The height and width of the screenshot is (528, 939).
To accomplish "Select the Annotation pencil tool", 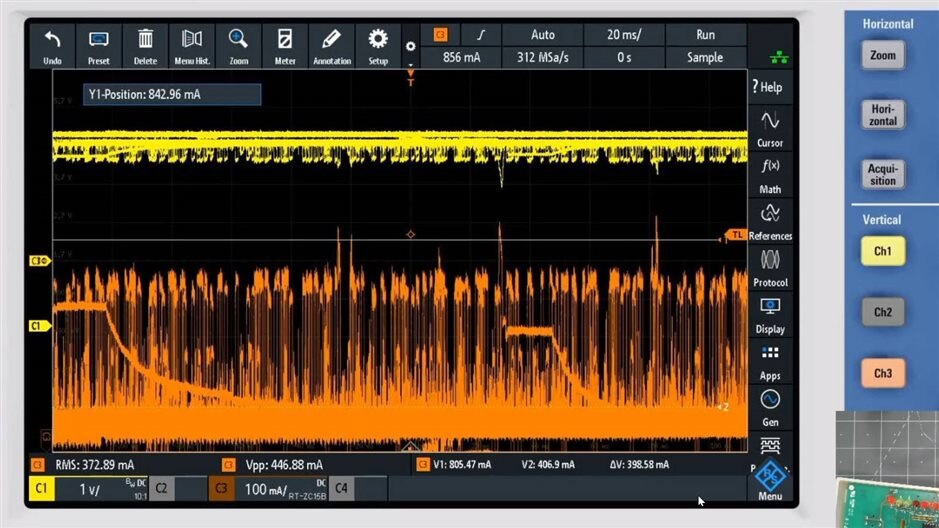I will point(331,41).
